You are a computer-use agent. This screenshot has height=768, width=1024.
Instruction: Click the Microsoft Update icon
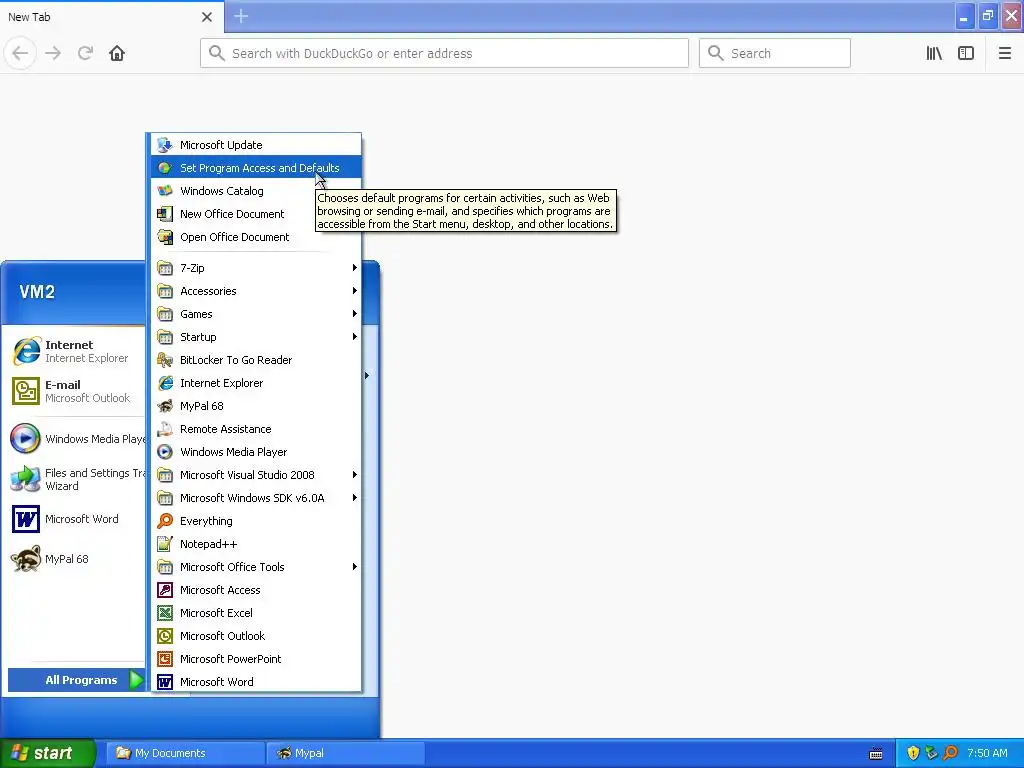(165, 145)
